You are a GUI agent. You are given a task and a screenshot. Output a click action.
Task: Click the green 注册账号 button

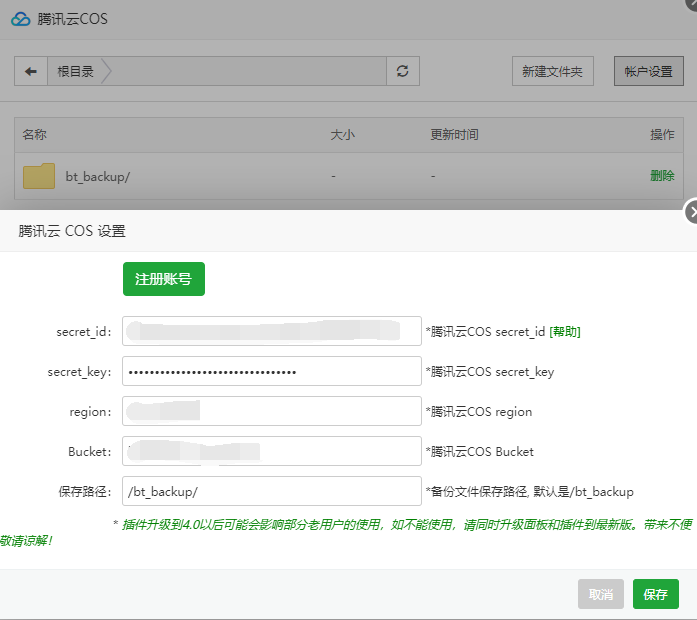(163, 279)
